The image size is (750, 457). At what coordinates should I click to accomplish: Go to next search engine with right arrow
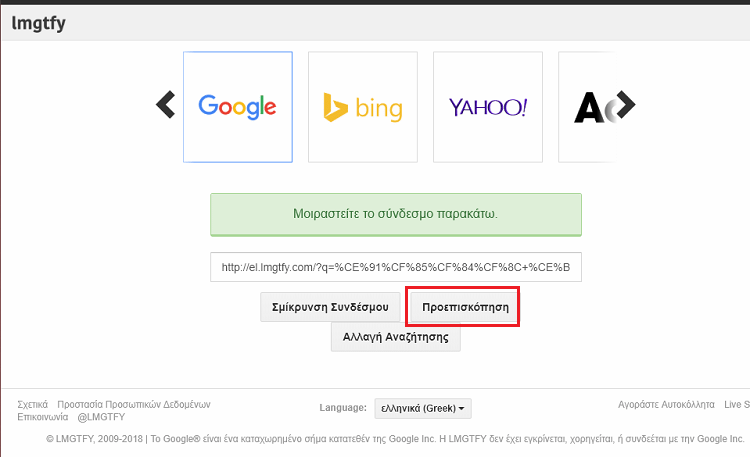(x=625, y=104)
